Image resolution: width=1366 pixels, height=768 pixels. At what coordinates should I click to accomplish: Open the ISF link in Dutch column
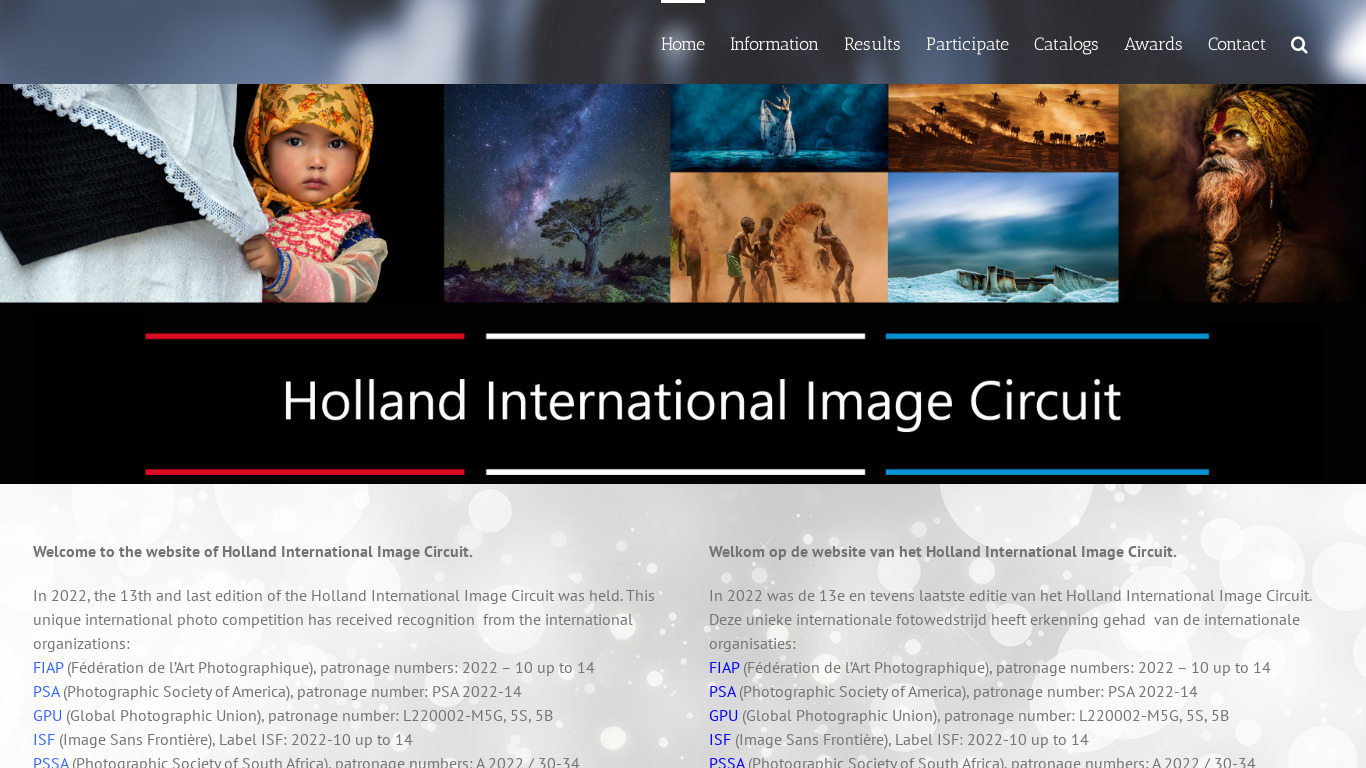720,739
